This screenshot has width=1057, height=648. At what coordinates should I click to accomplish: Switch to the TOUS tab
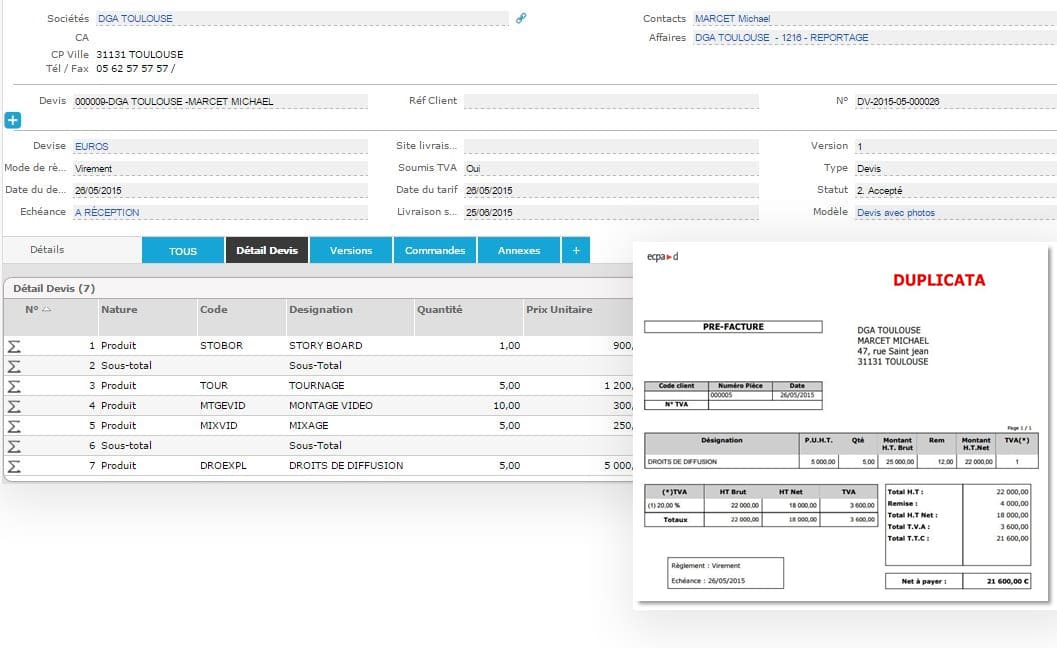point(183,250)
